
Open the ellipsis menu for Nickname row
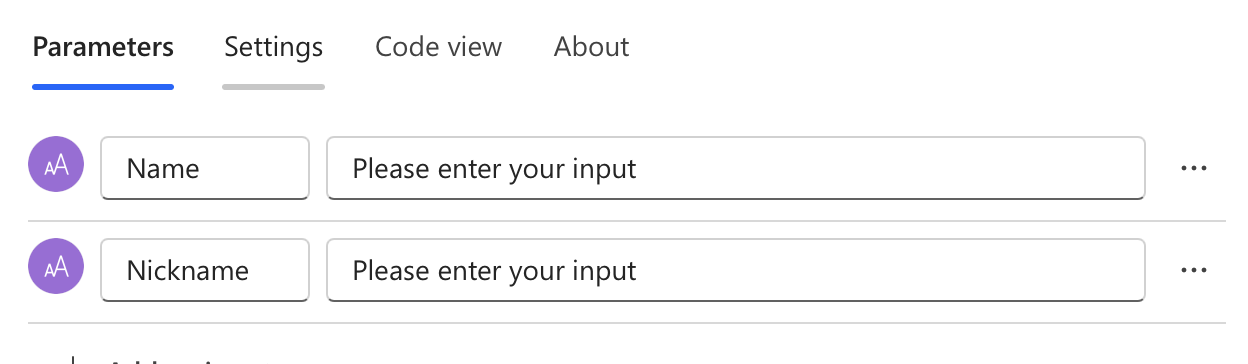click(x=1194, y=270)
